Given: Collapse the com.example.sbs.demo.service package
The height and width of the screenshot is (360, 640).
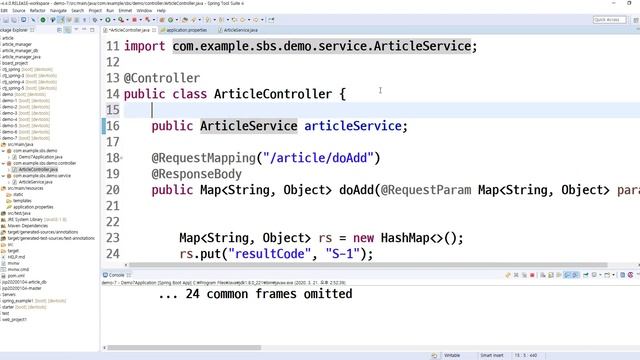Looking at the screenshot, I should pyautogui.click(x=3, y=176).
